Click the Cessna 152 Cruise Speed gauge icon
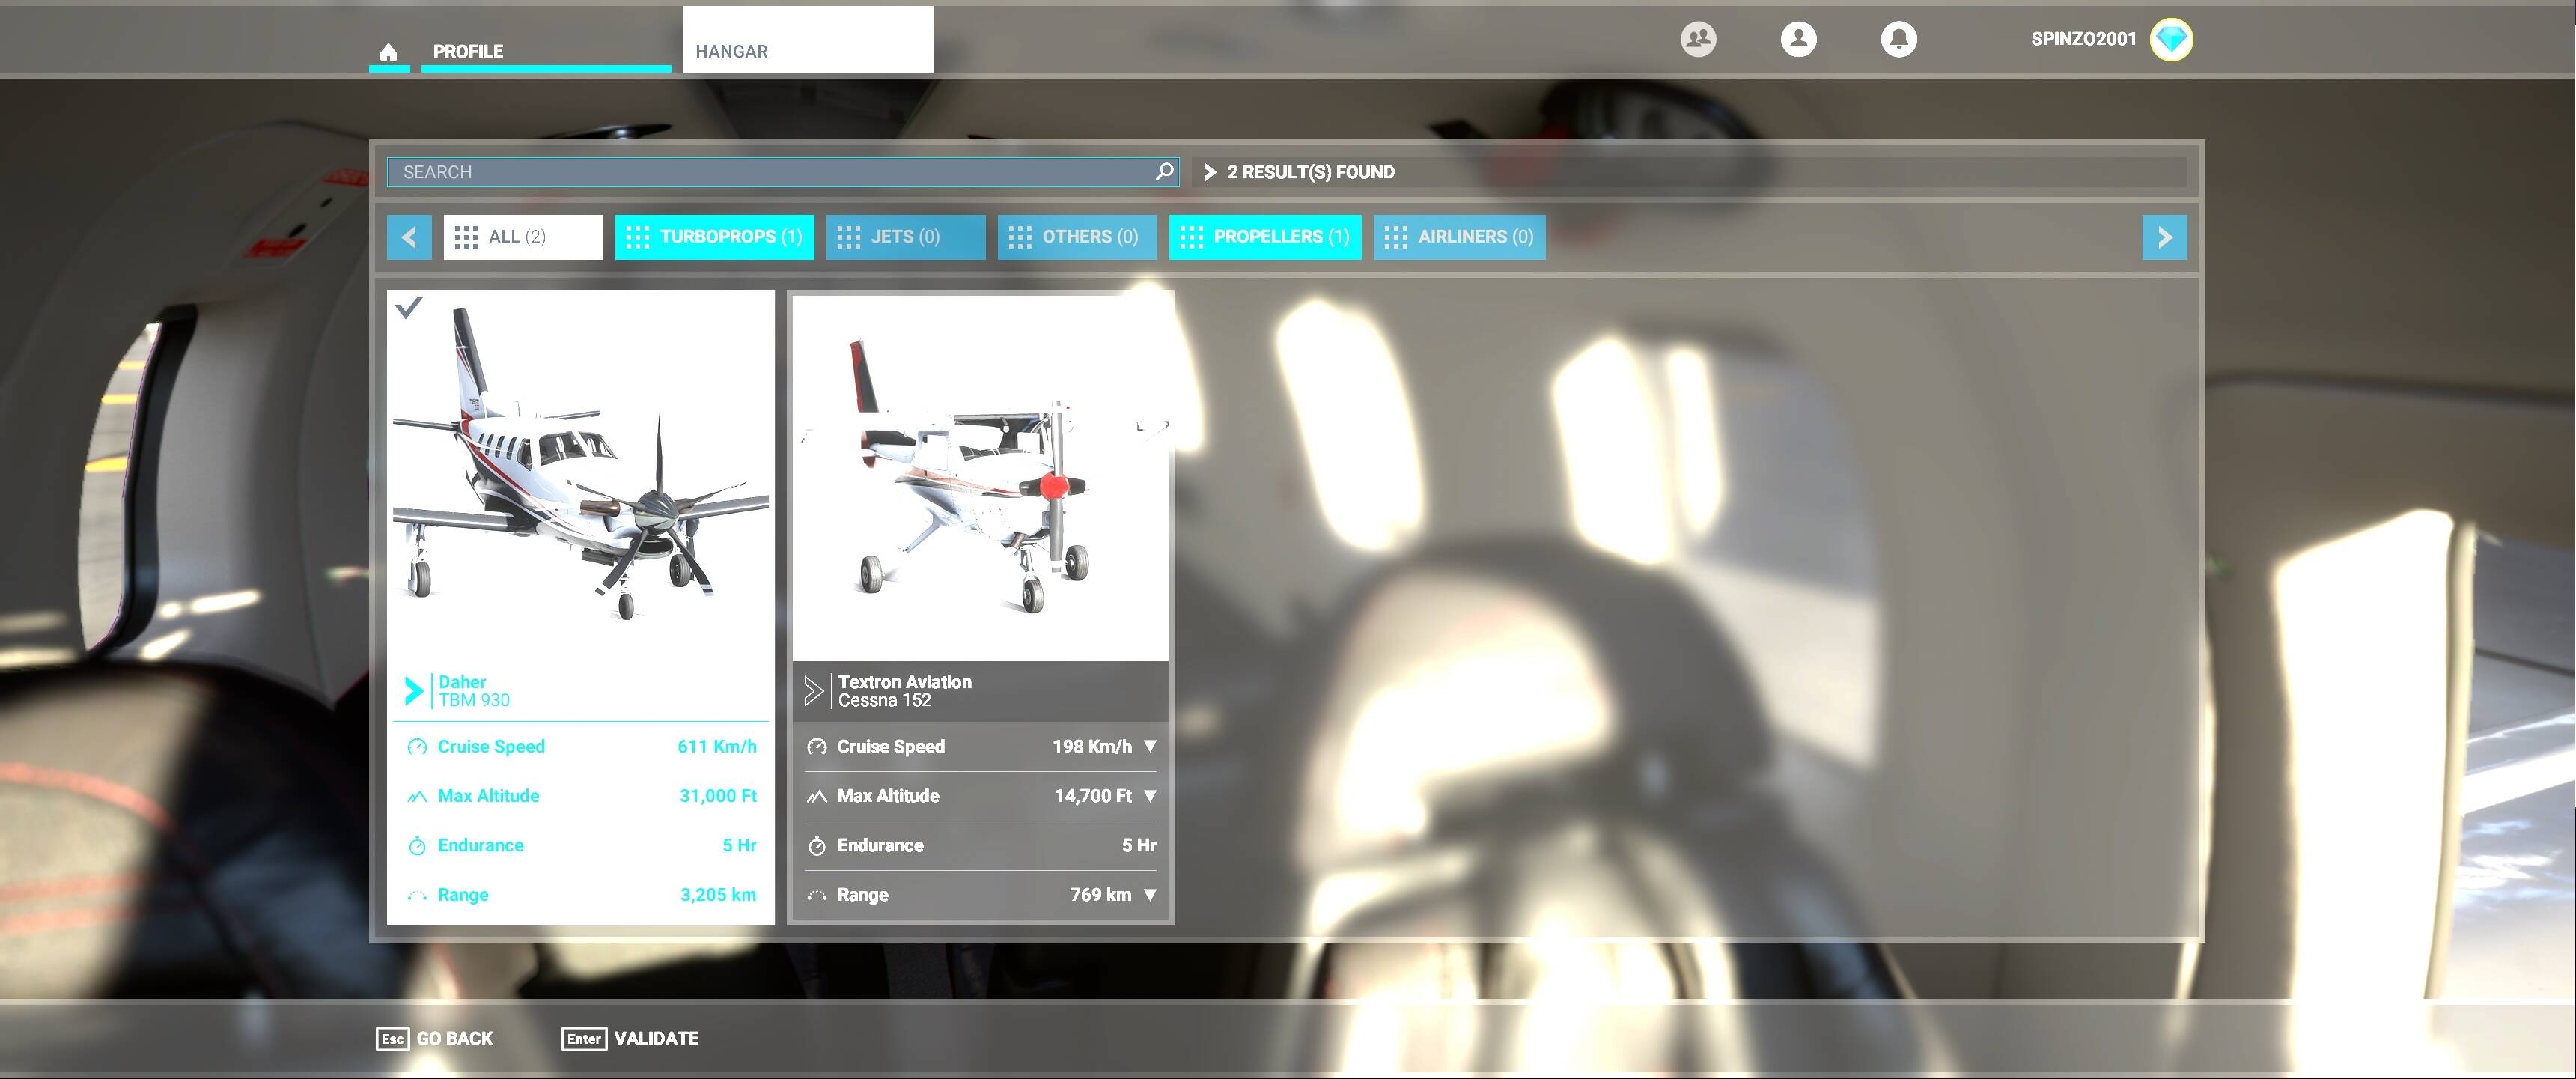 (x=817, y=746)
